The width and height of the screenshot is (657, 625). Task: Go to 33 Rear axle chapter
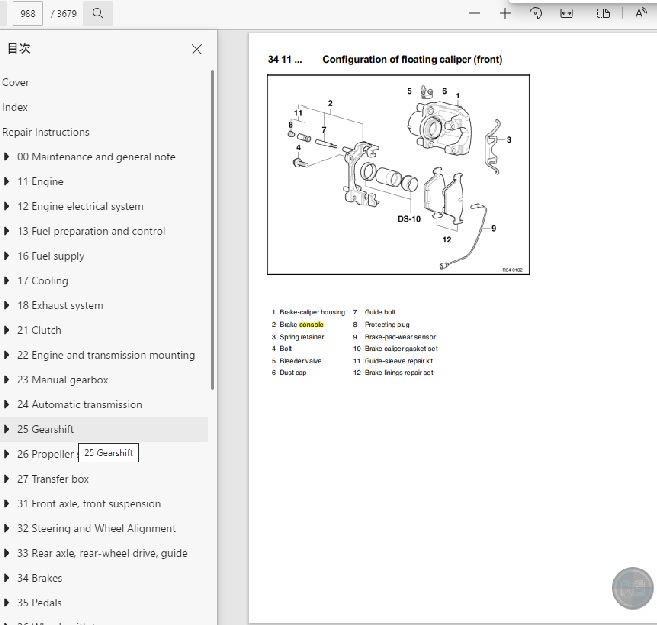pos(102,553)
